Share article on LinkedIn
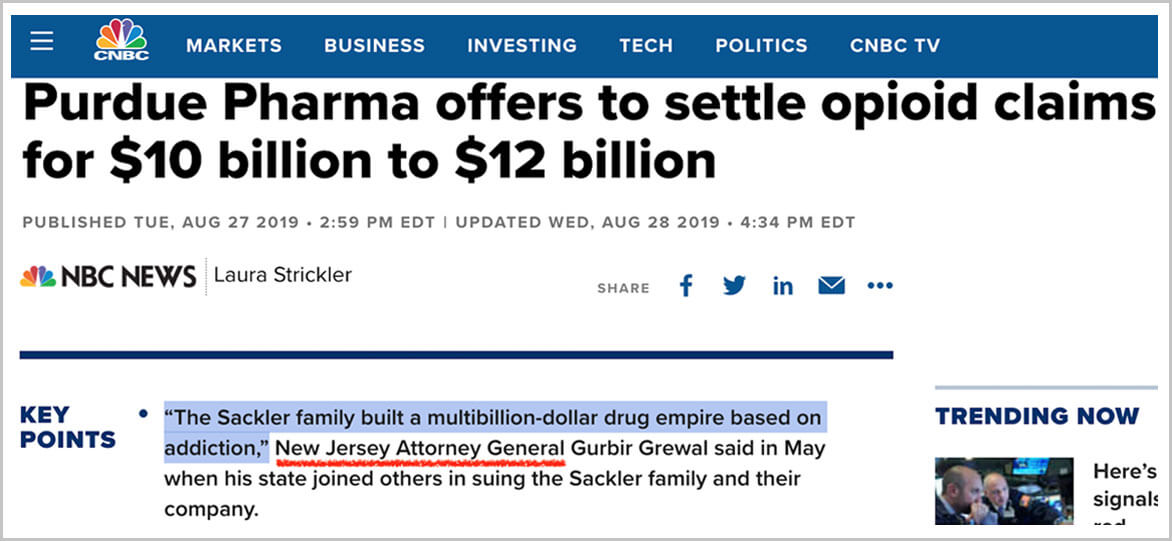Image resolution: width=1172 pixels, height=541 pixels. (782, 287)
